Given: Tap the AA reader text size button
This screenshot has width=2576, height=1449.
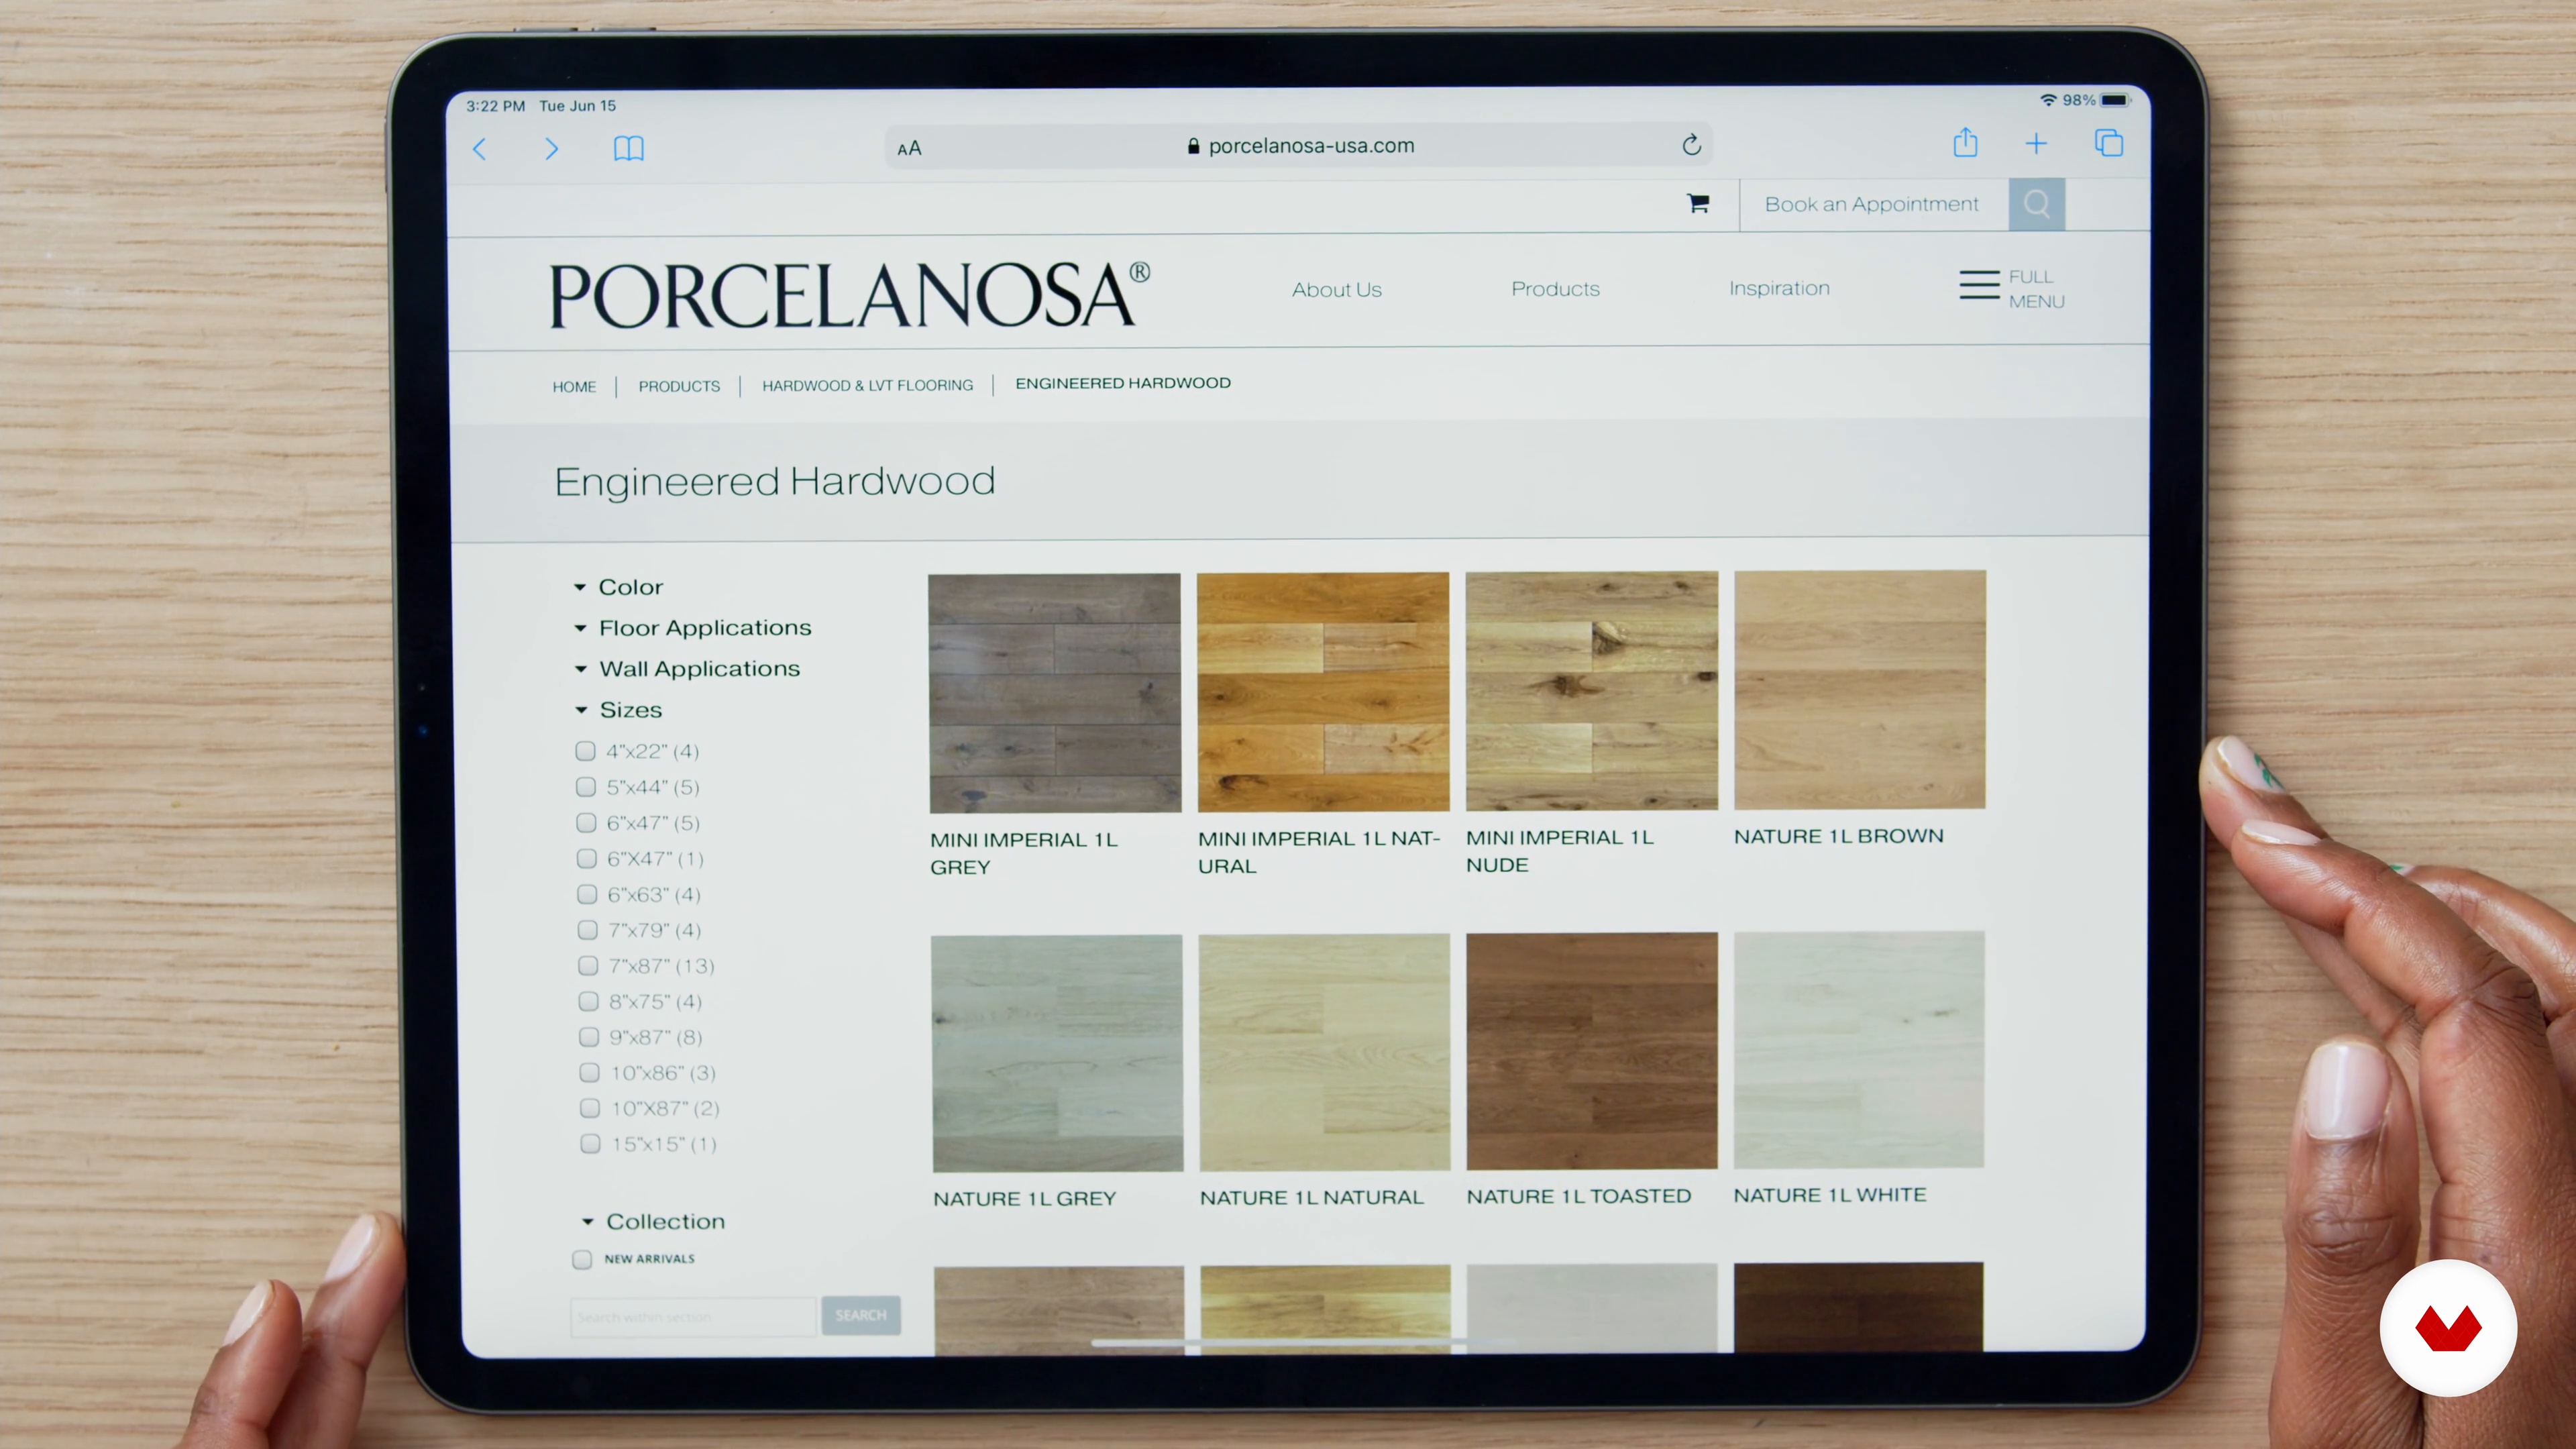Looking at the screenshot, I should 909,149.
